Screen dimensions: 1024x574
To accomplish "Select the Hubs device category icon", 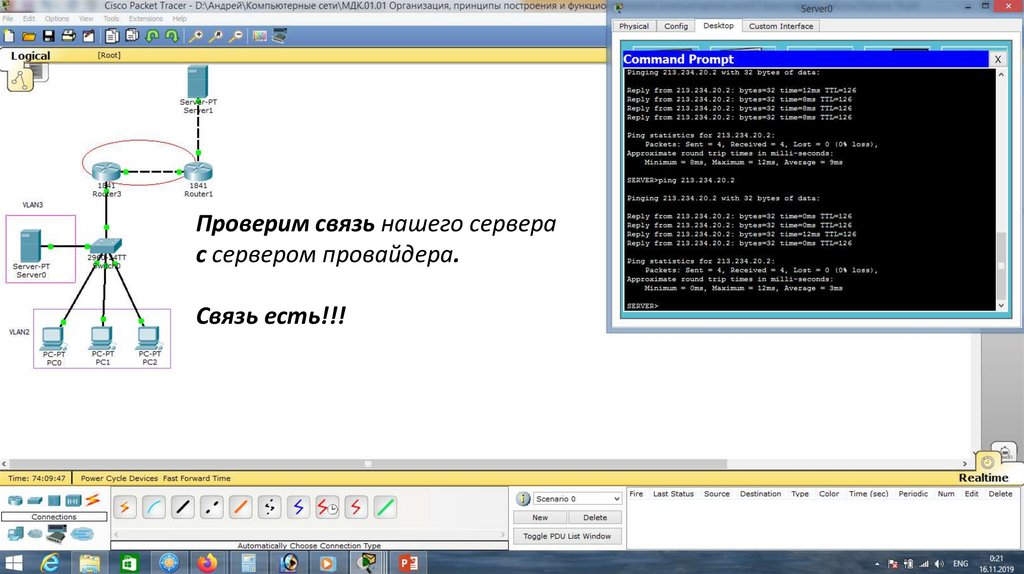I will pyautogui.click(x=54, y=501).
